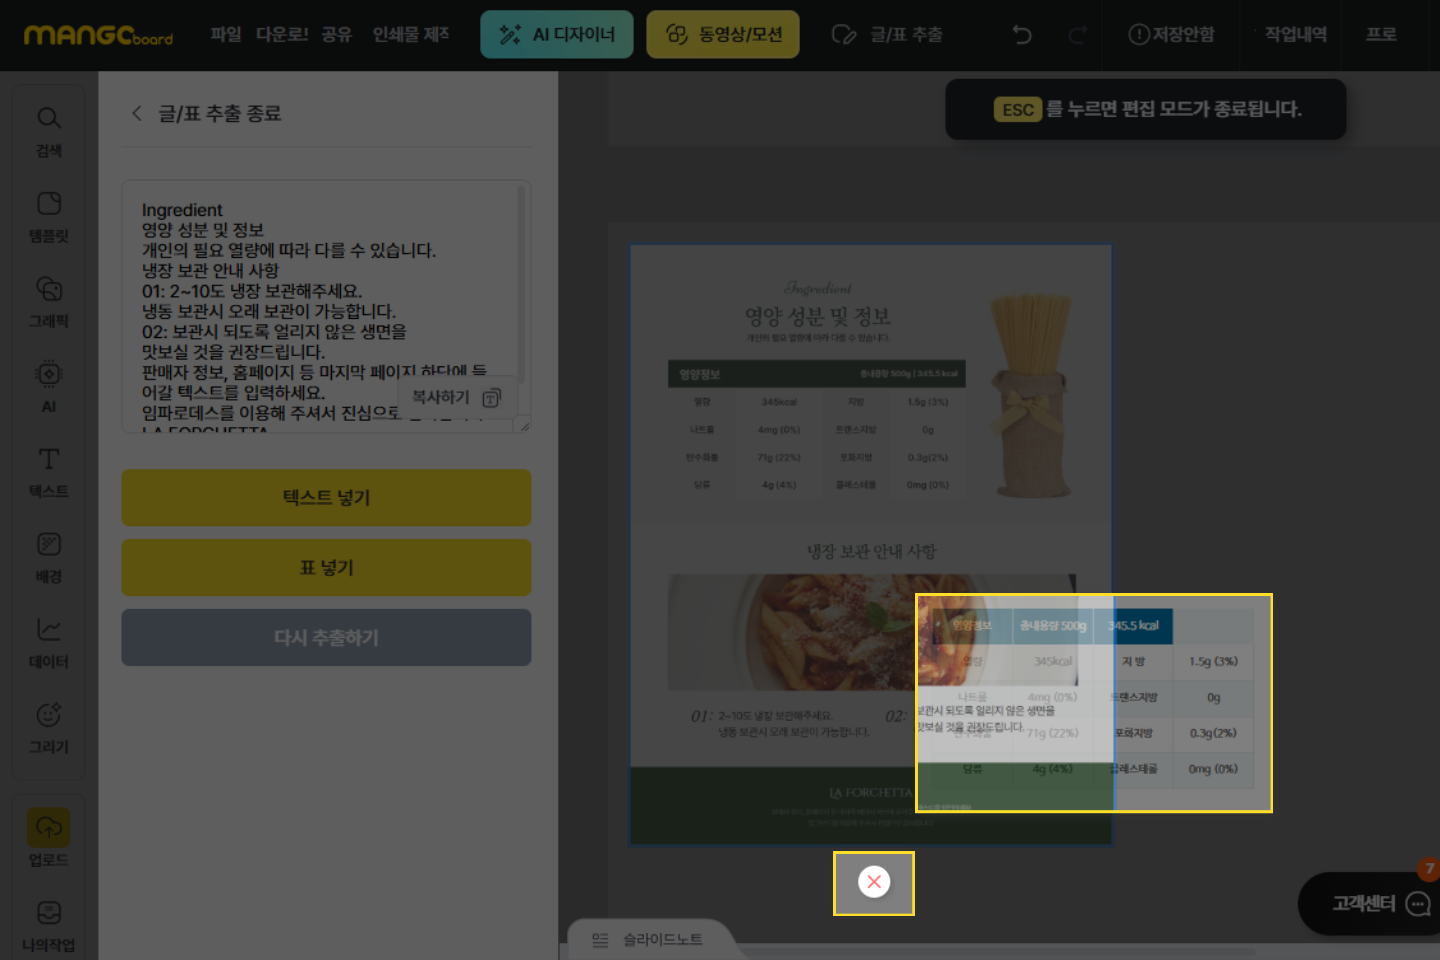Screen dimensions: 1440x960
Task: Select the AI tool in sidebar
Action: 48,386
